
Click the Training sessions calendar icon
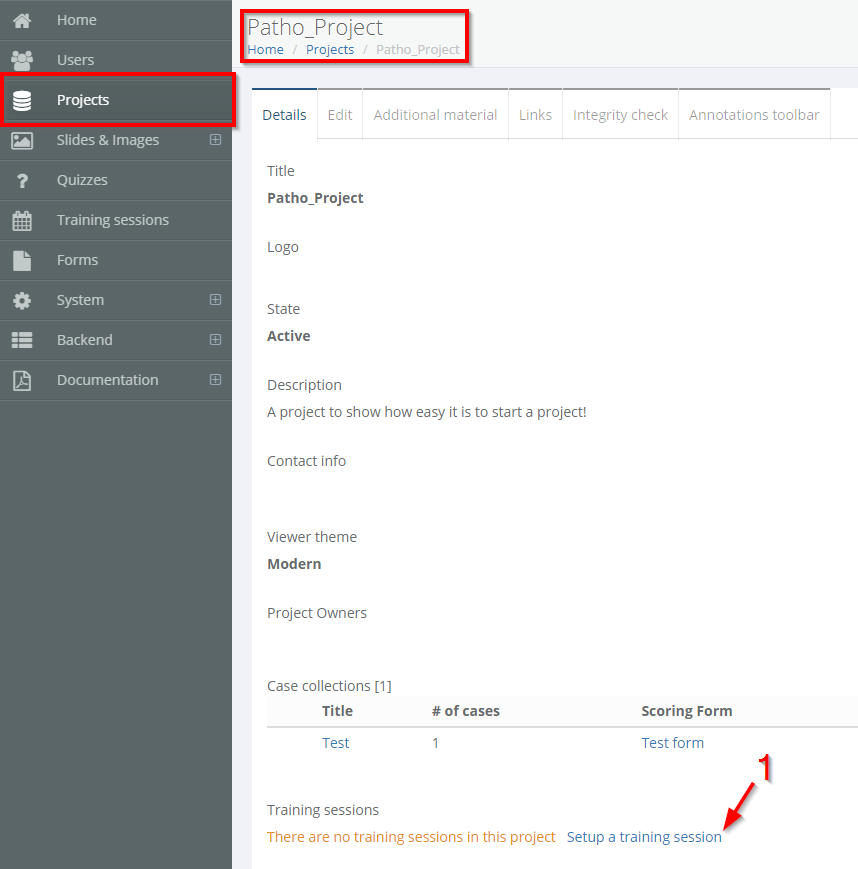(21, 220)
